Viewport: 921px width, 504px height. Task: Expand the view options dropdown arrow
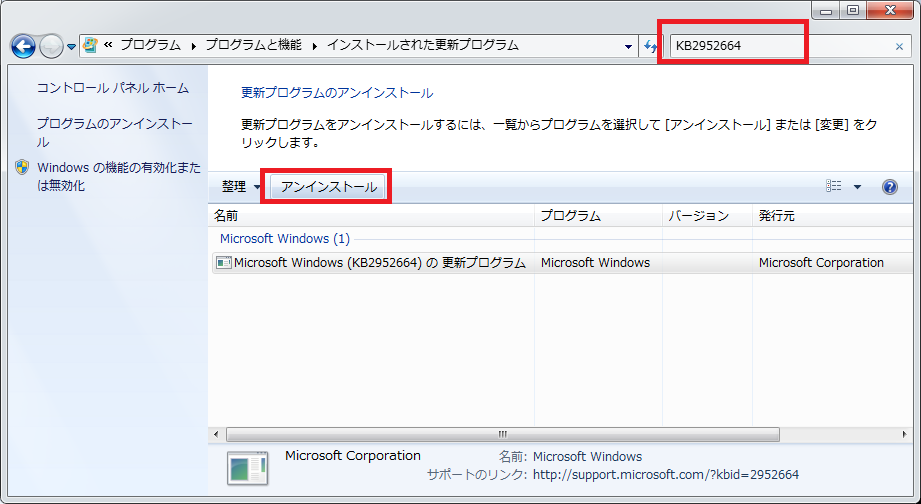coord(857,187)
